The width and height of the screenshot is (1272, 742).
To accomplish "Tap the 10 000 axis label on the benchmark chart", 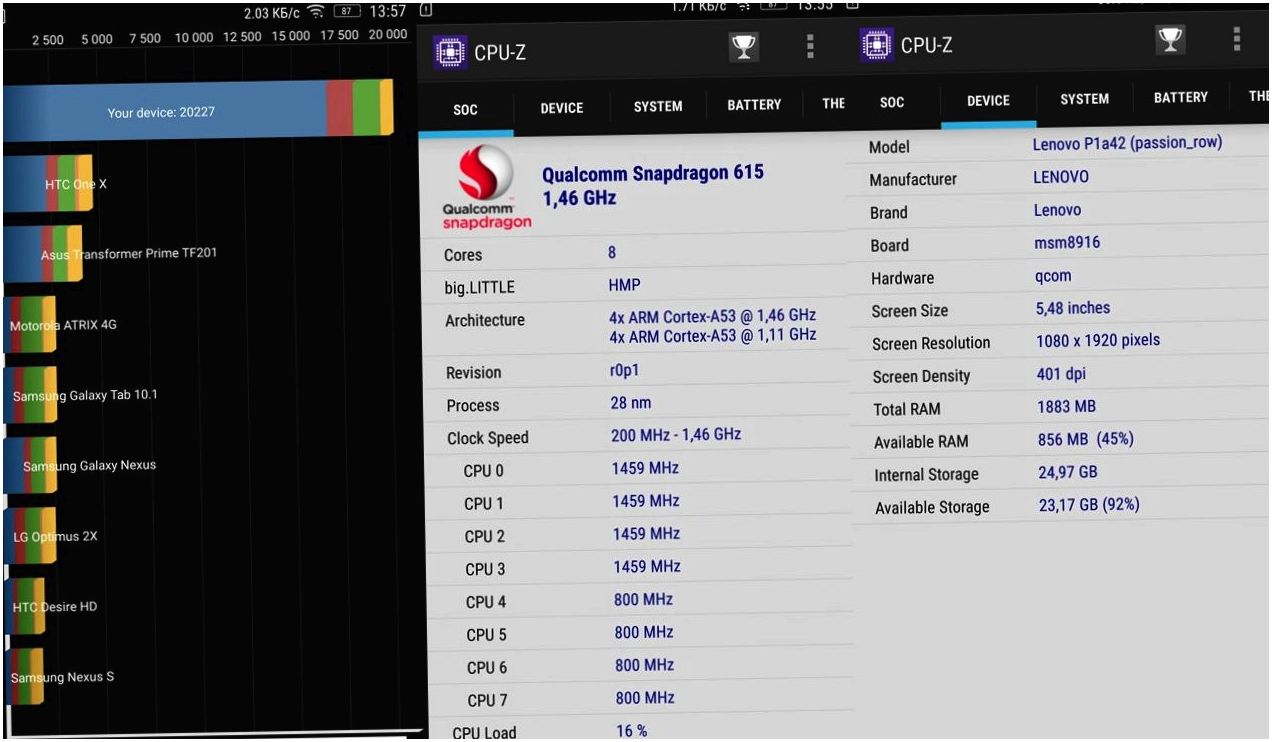I will point(194,37).
